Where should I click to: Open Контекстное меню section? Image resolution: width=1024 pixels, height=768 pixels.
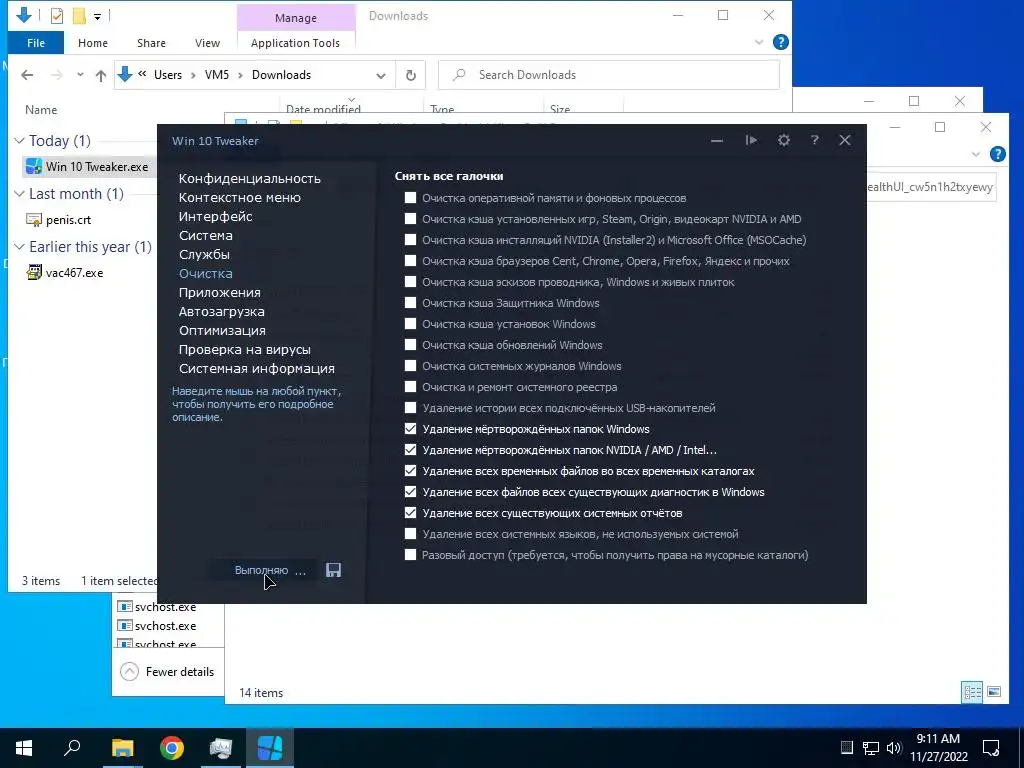(x=240, y=197)
